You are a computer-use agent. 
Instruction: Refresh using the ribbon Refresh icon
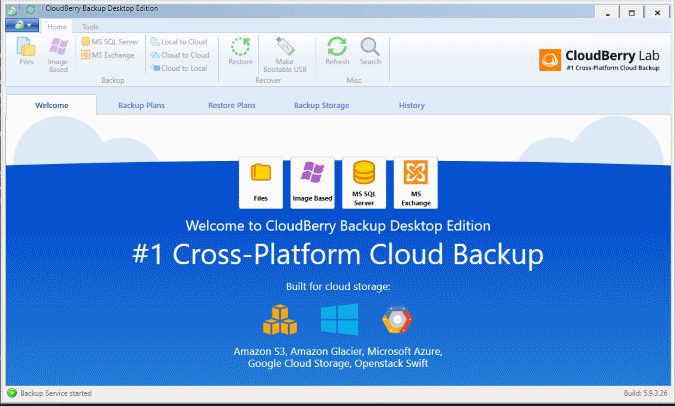(337, 51)
